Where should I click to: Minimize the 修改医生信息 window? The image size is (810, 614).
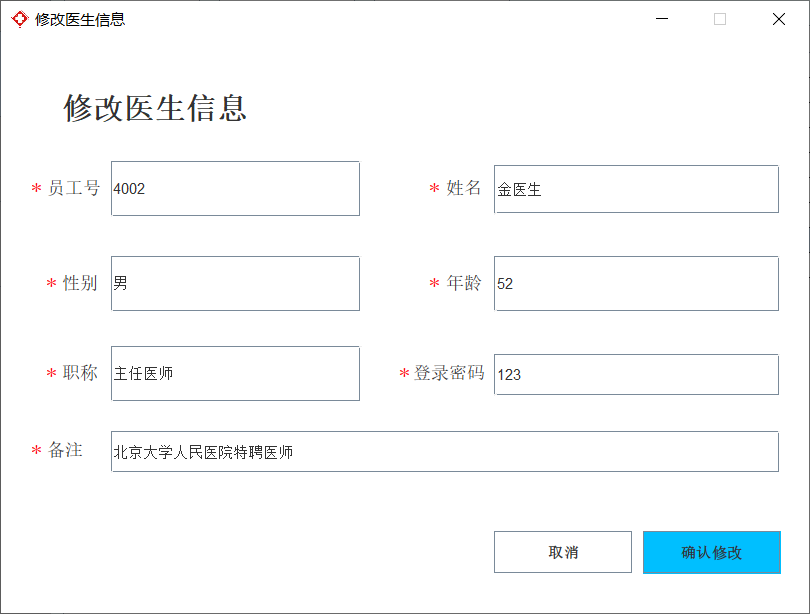coord(662,19)
